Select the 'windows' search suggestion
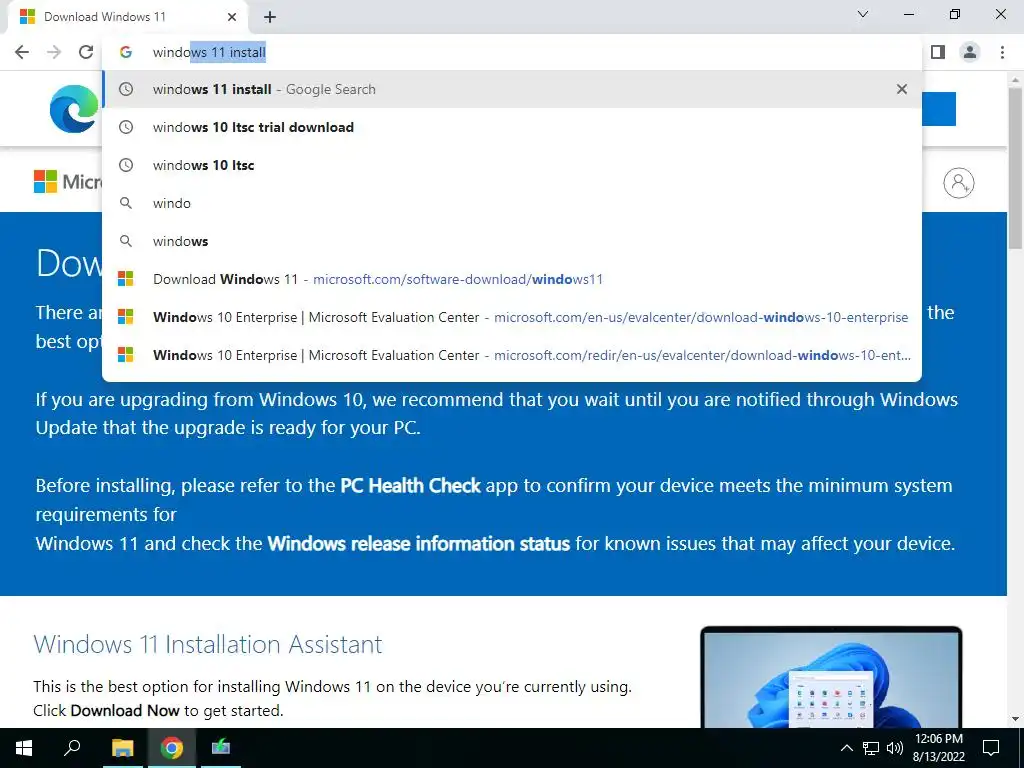Screen dimensions: 1024x768 click(x=512, y=241)
